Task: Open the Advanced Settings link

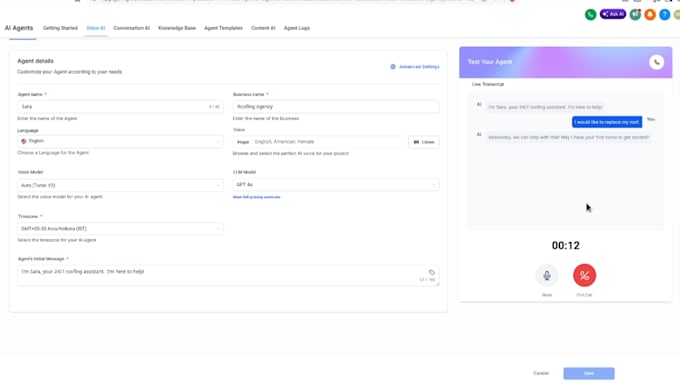Action: pyautogui.click(x=419, y=67)
